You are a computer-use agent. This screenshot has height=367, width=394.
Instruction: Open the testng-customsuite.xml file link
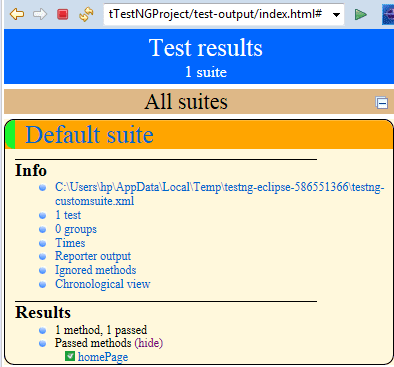click(x=220, y=194)
